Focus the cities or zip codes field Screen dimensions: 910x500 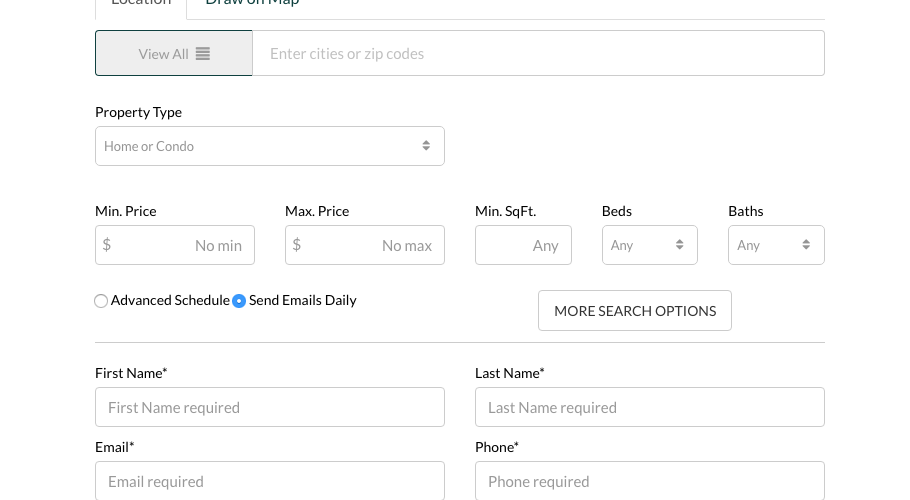[x=538, y=54]
